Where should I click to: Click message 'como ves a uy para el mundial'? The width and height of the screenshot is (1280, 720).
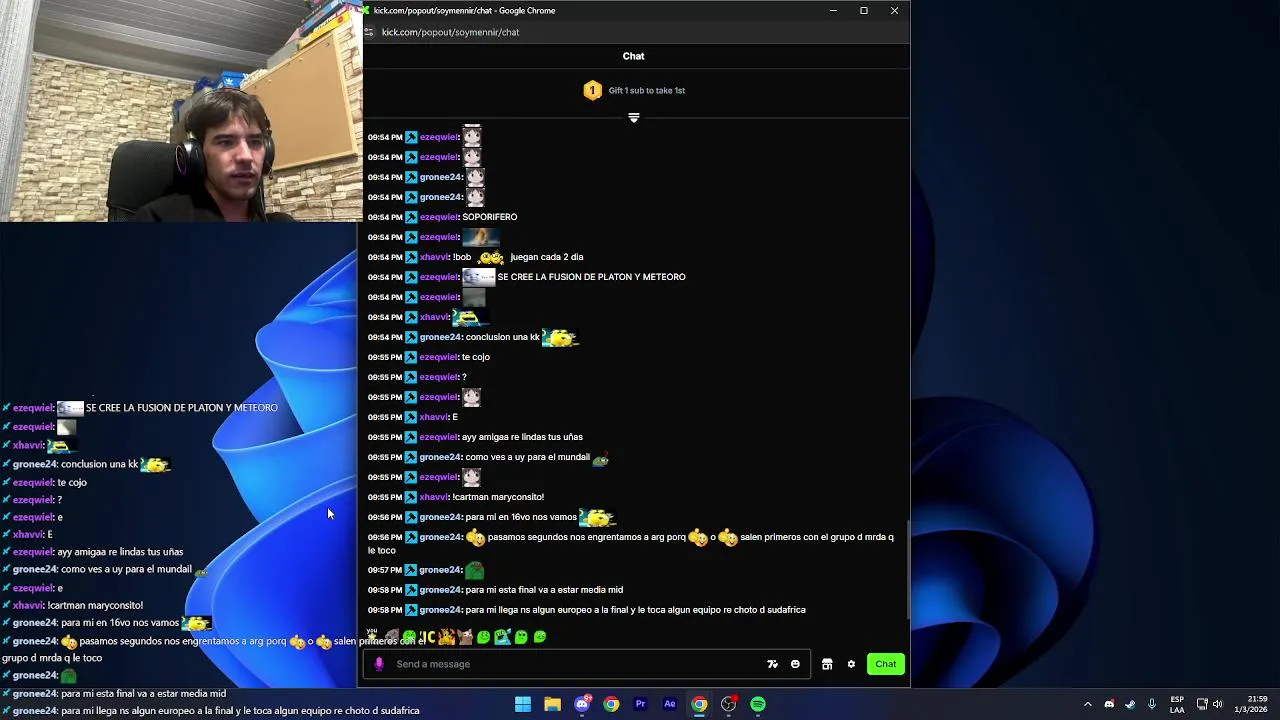click(528, 457)
